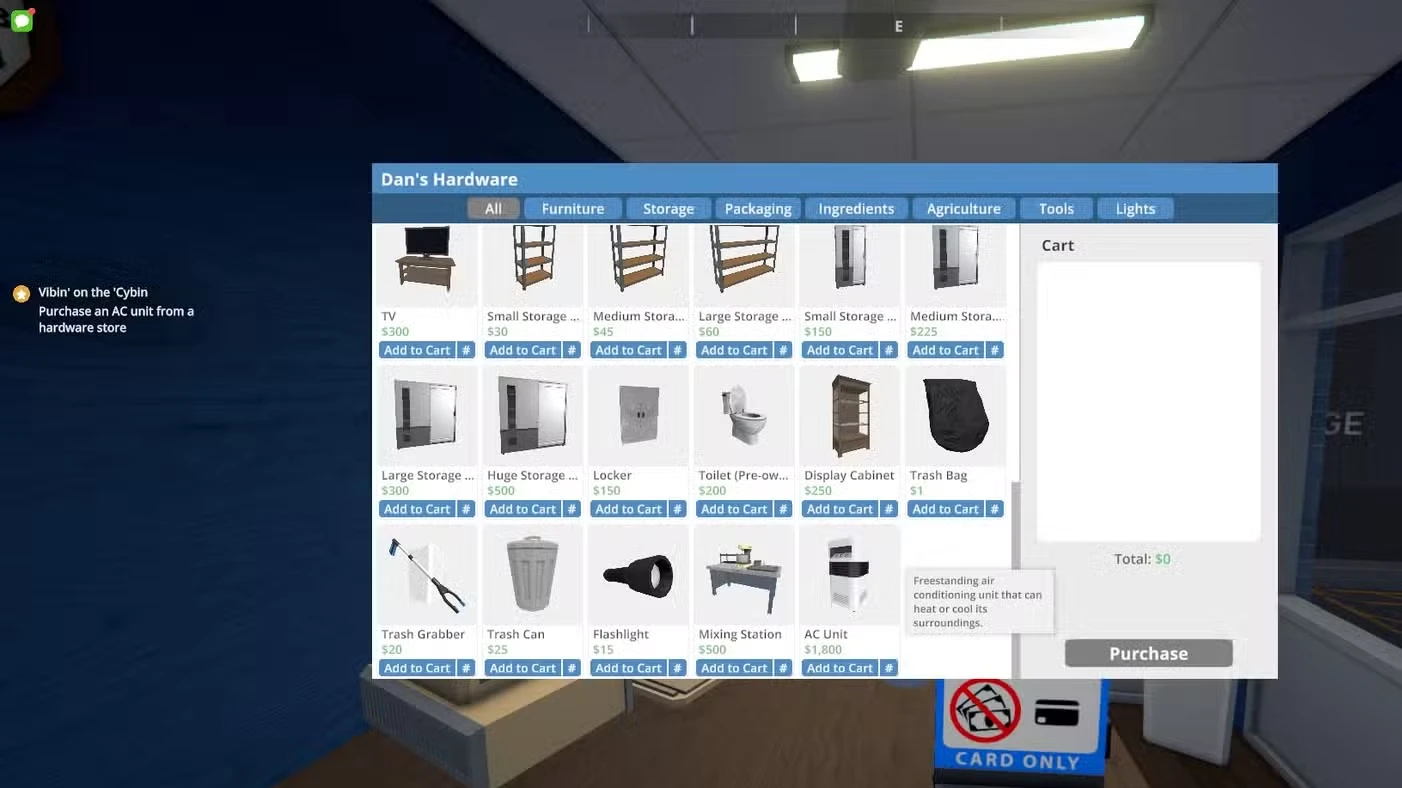Select the $300 Large Storage closet image
The width and height of the screenshot is (1402, 788).
pos(427,415)
